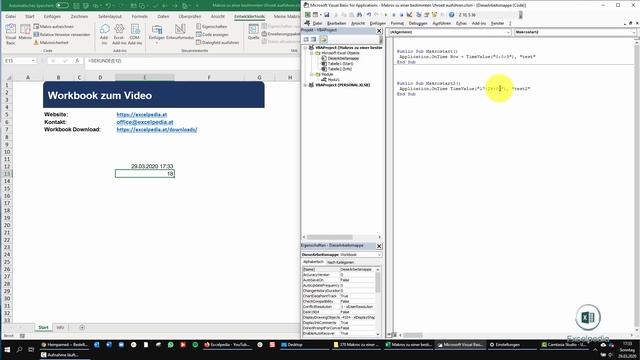Click the VBA undo icon
640x360 pixels.
coord(369,15)
